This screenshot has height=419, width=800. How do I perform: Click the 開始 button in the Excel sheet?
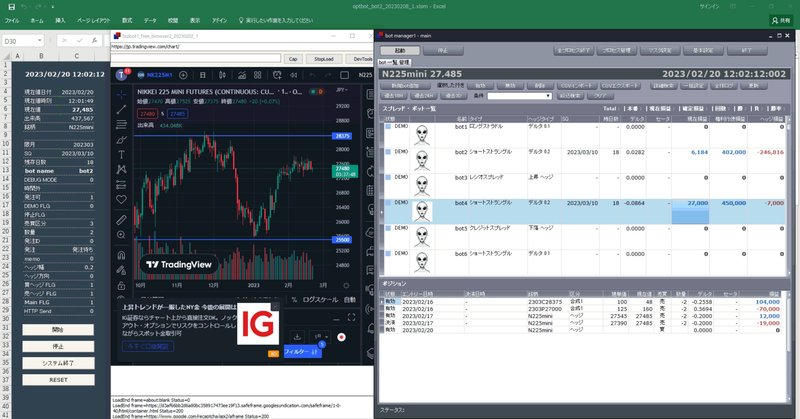58,330
